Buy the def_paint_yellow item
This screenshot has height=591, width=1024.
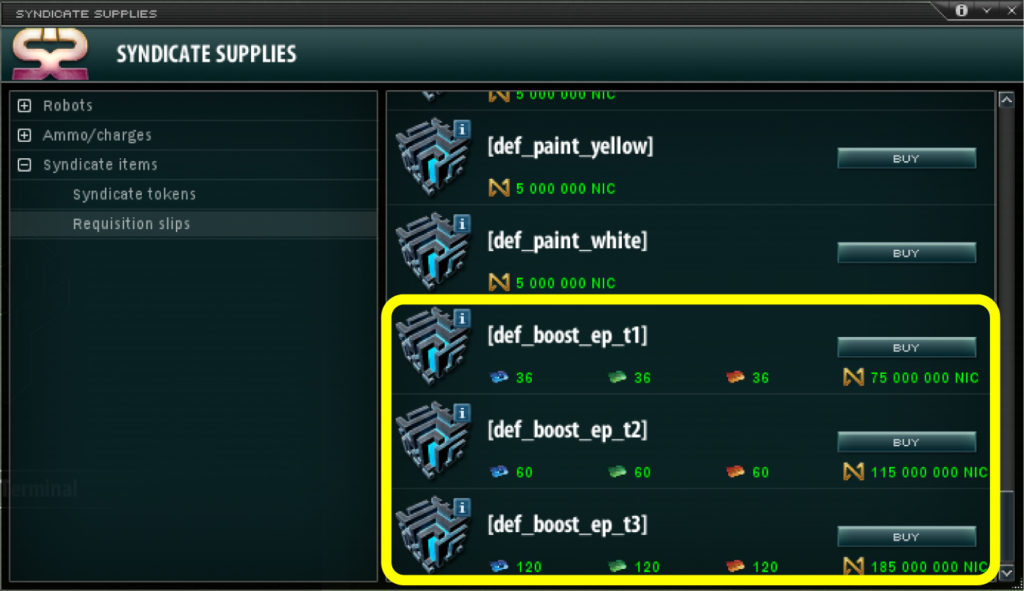click(906, 159)
